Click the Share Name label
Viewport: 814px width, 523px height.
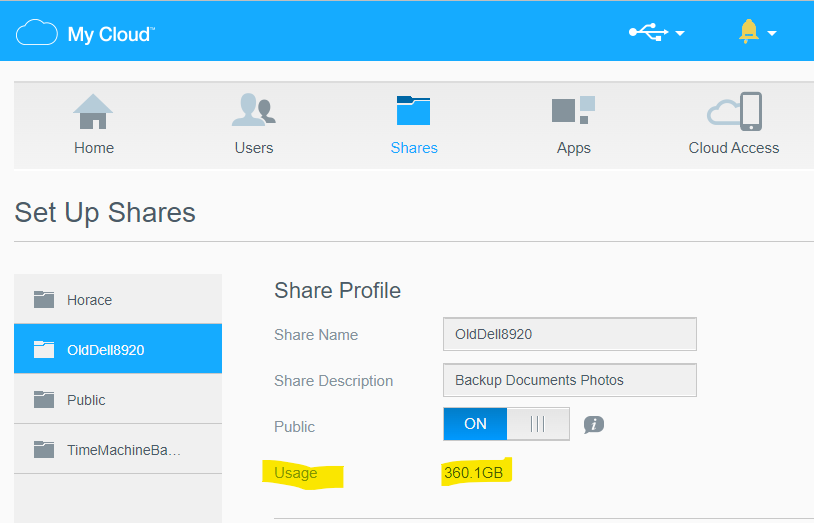click(316, 335)
